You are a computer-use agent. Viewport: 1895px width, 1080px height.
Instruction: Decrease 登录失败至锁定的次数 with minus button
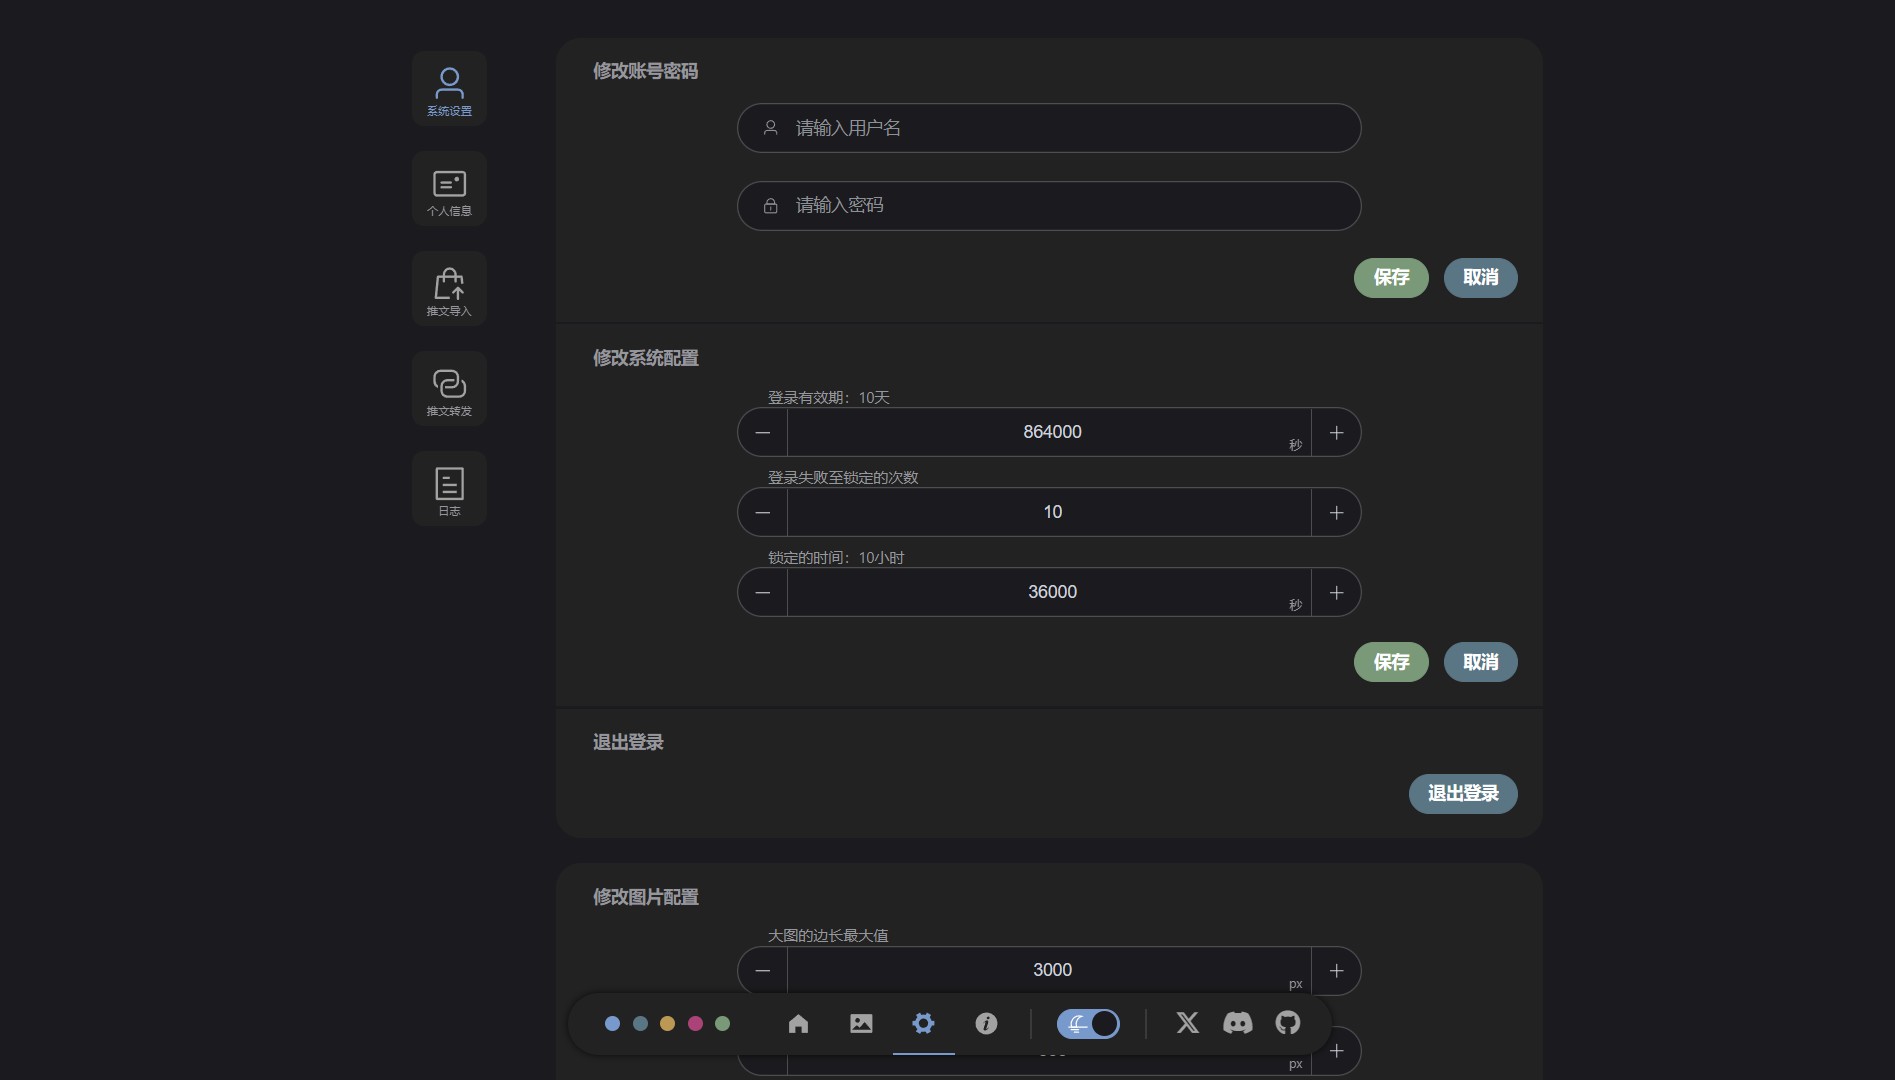click(763, 512)
